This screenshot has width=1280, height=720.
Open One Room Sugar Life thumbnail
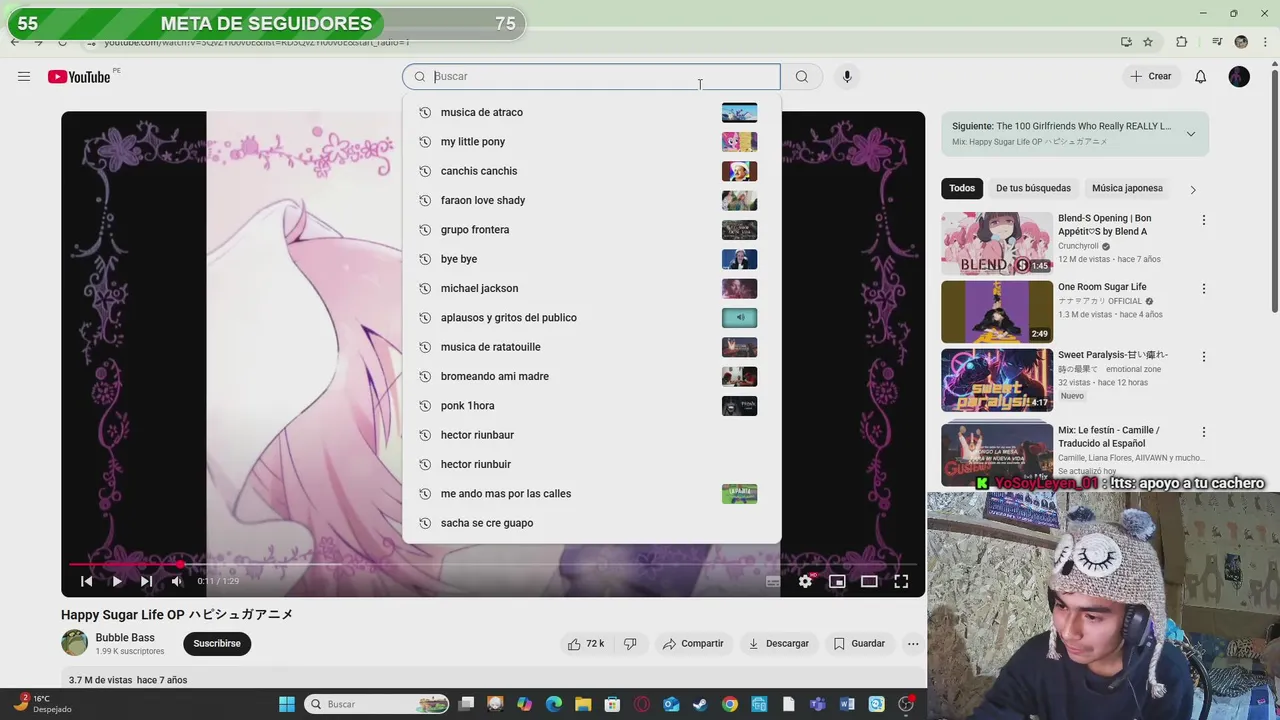click(997, 312)
